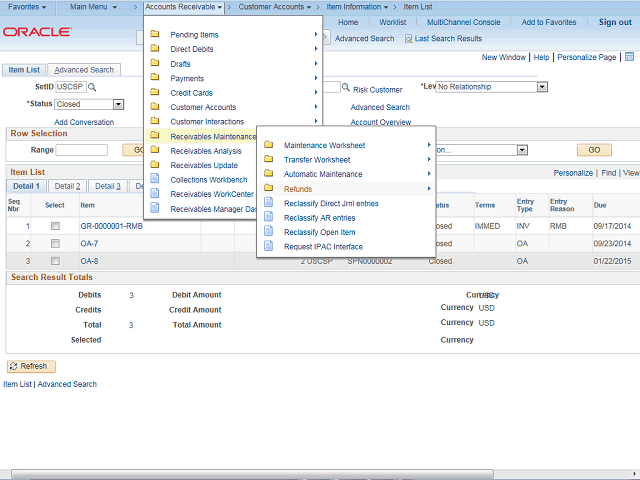Open the Favorites dropdown menu

coord(29,7)
